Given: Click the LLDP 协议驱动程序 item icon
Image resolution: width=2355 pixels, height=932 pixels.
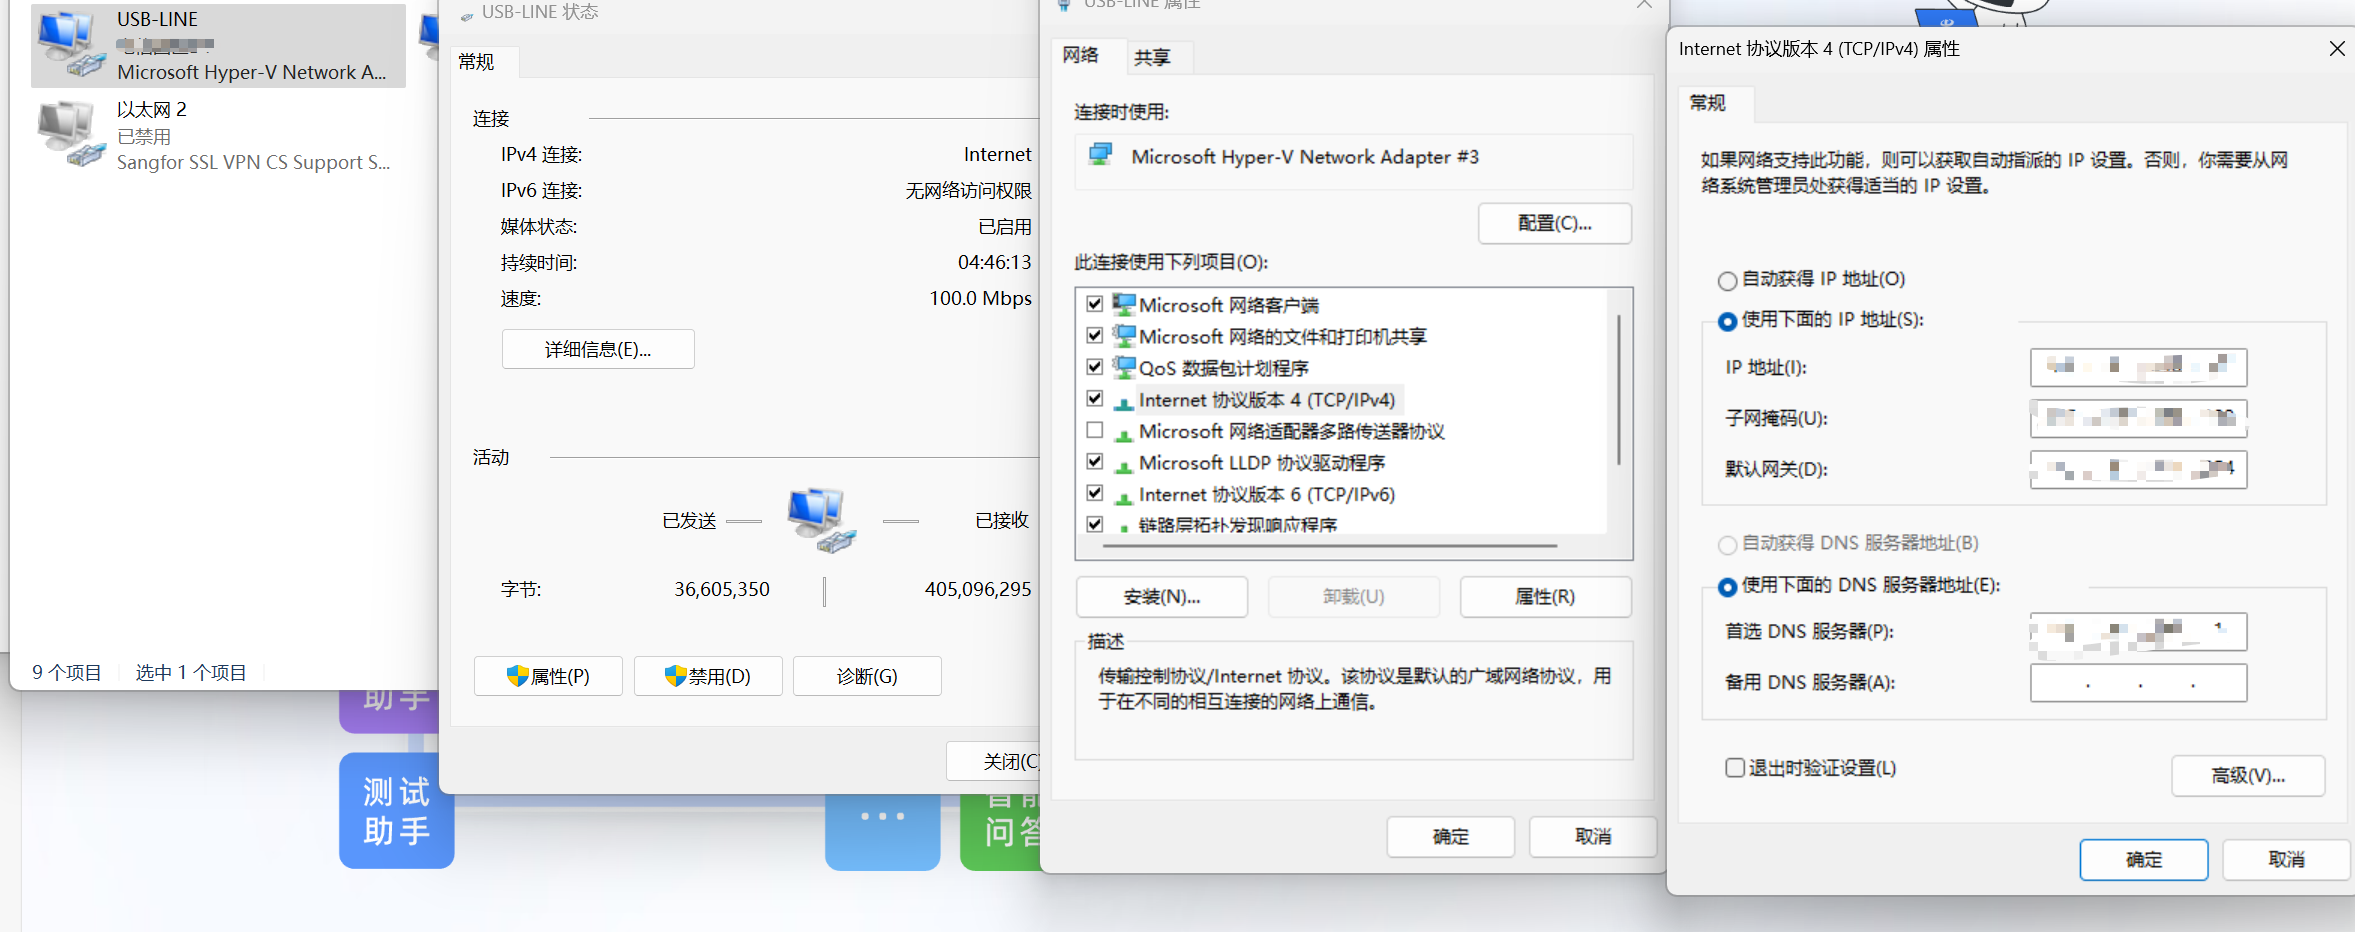Looking at the screenshot, I should (1124, 465).
